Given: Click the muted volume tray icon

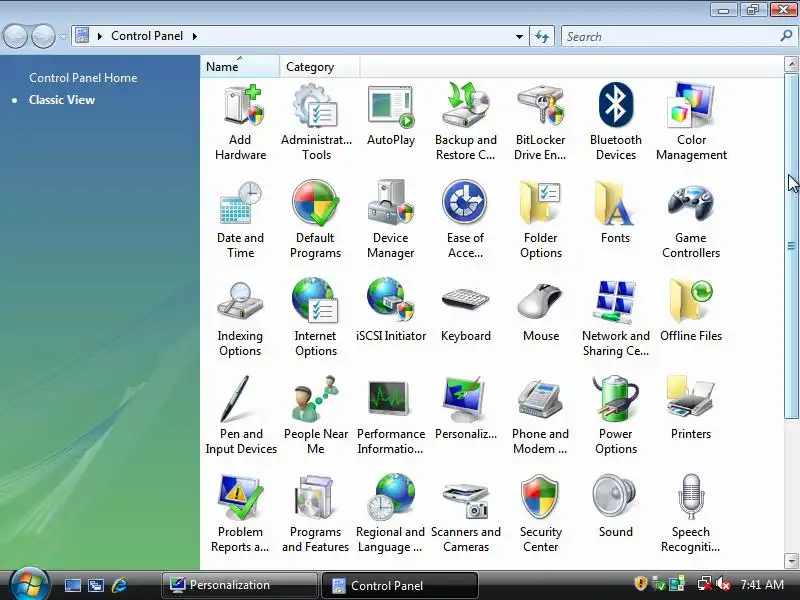Looking at the screenshot, I should coord(722,584).
